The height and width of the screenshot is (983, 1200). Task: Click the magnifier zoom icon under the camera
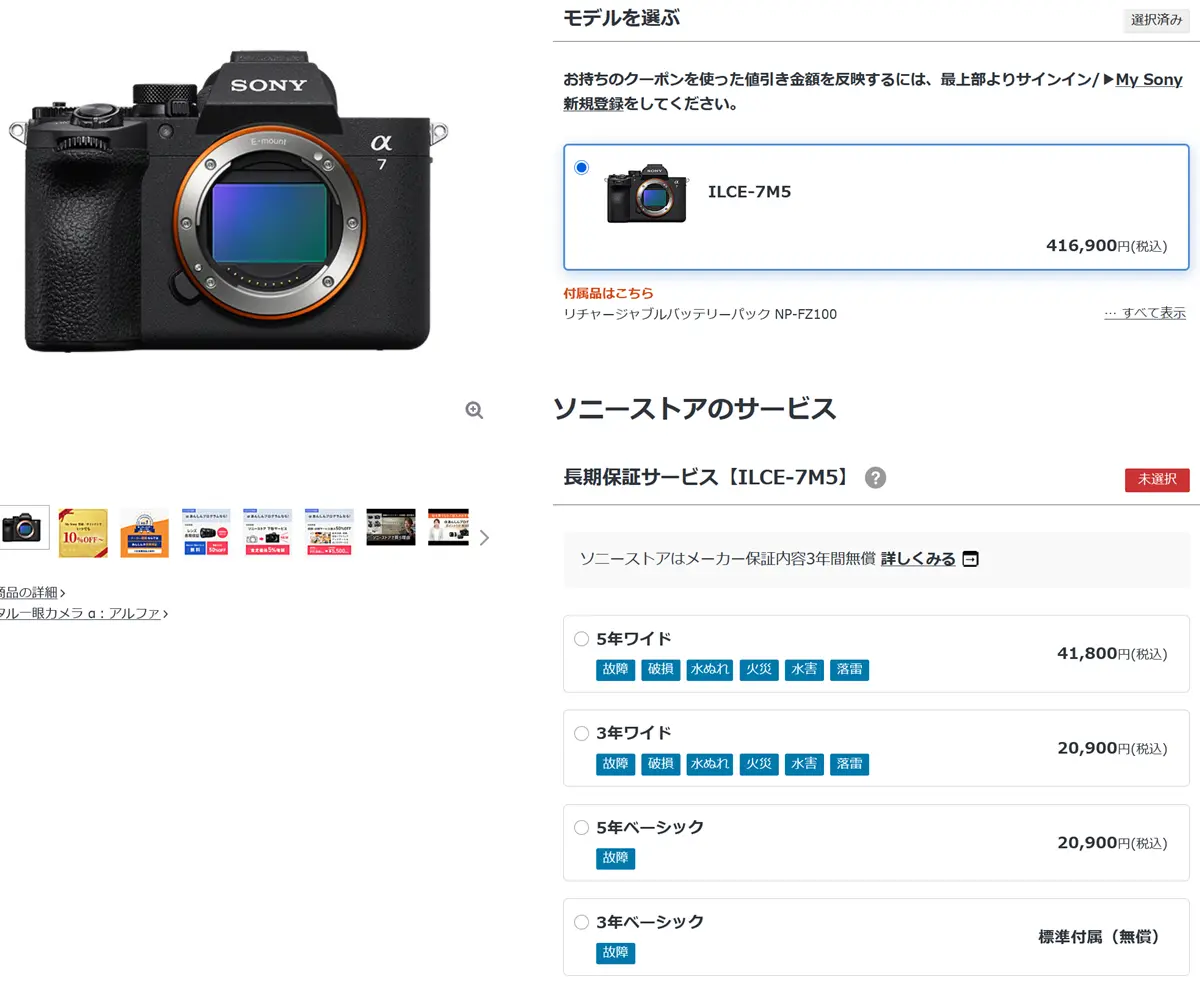pos(474,410)
